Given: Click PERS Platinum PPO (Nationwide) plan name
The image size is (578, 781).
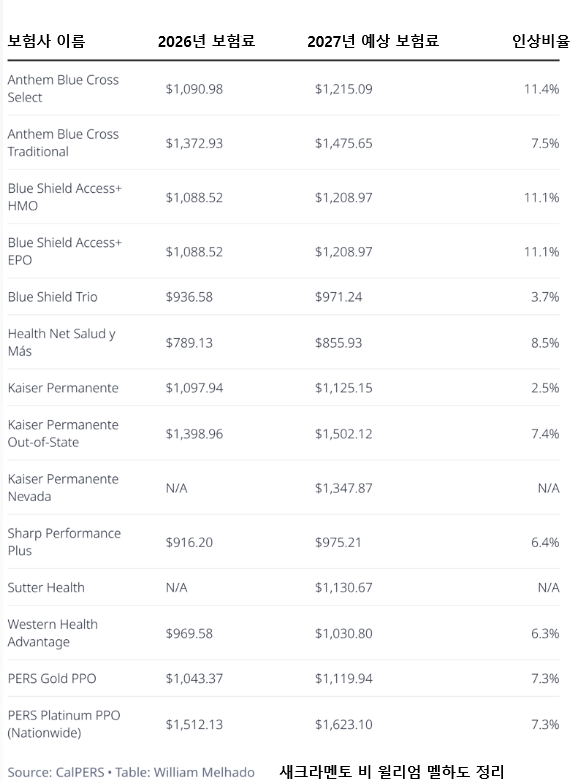Looking at the screenshot, I should pyautogui.click(x=64, y=724).
